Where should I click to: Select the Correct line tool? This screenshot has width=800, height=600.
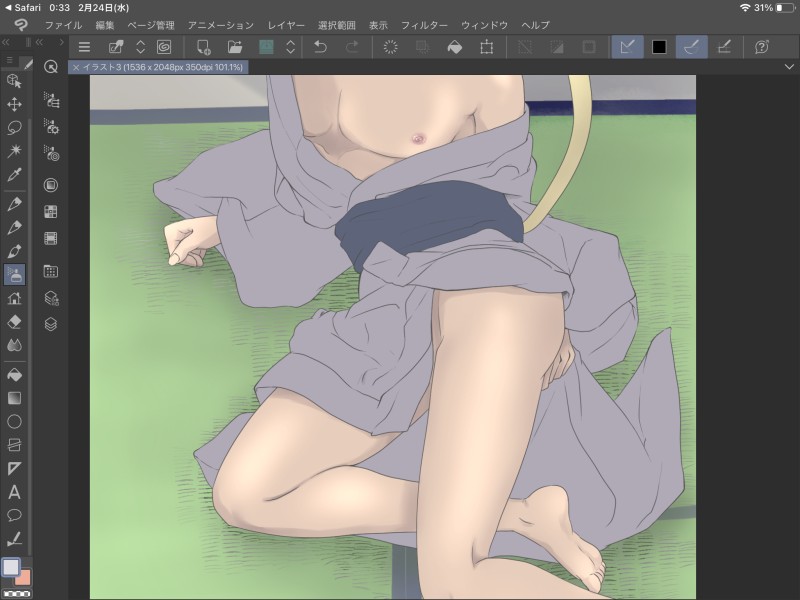pos(14,539)
